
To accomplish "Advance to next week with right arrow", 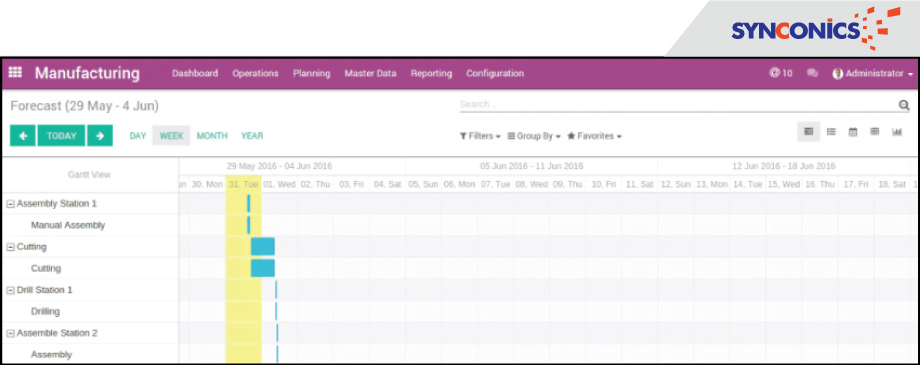I will point(100,136).
